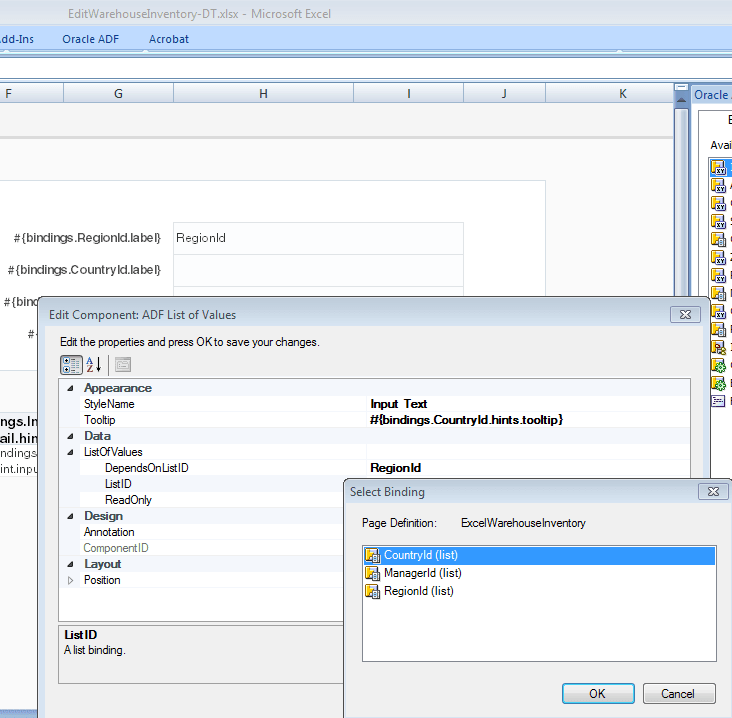Select column K header
Viewport: 732px width, 718px height.
tap(610, 94)
